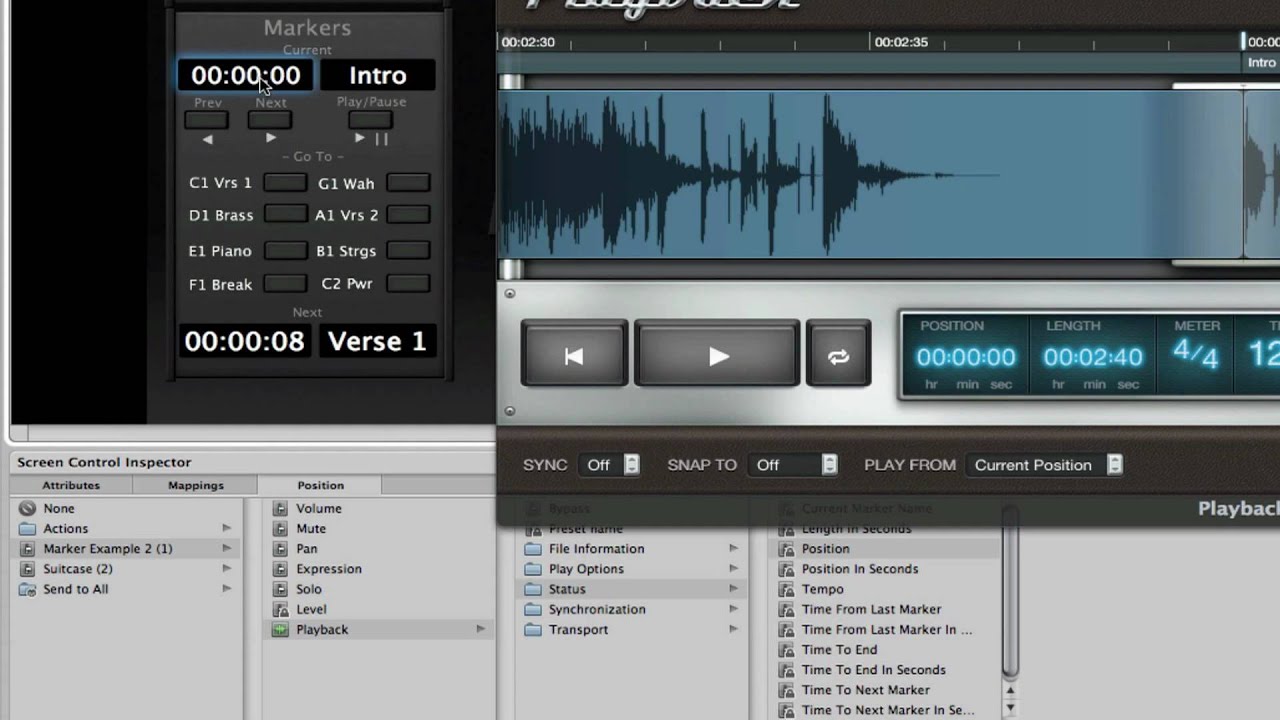The width and height of the screenshot is (1280, 720).
Task: Expand arrow for Actions row
Action: click(226, 529)
